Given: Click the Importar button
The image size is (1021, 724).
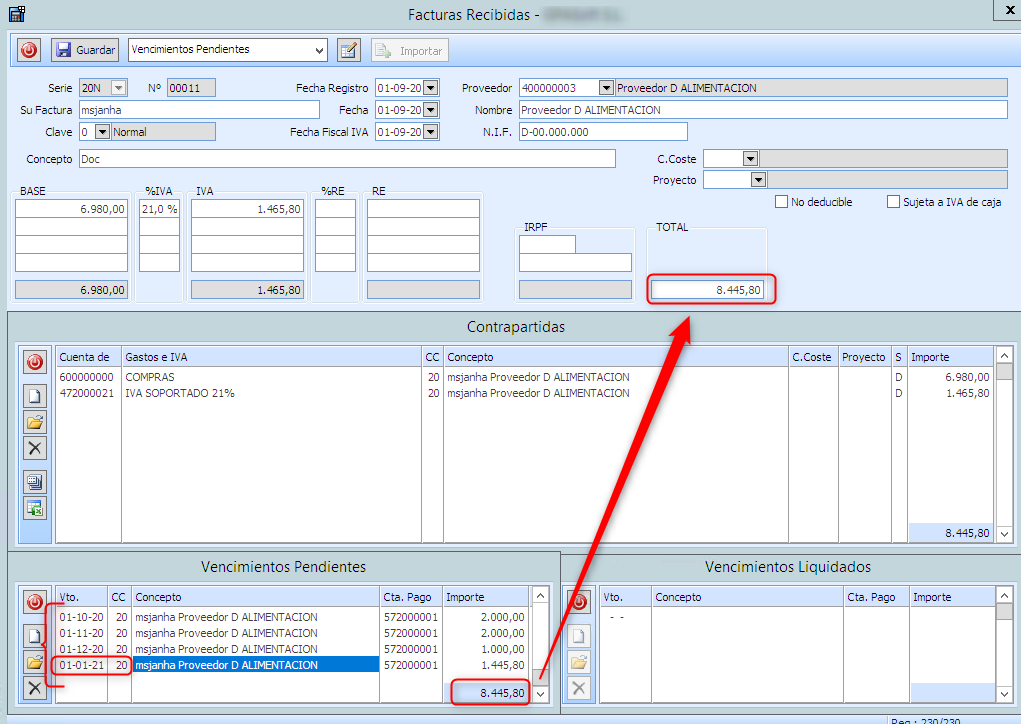Looking at the screenshot, I should click(x=410, y=50).
